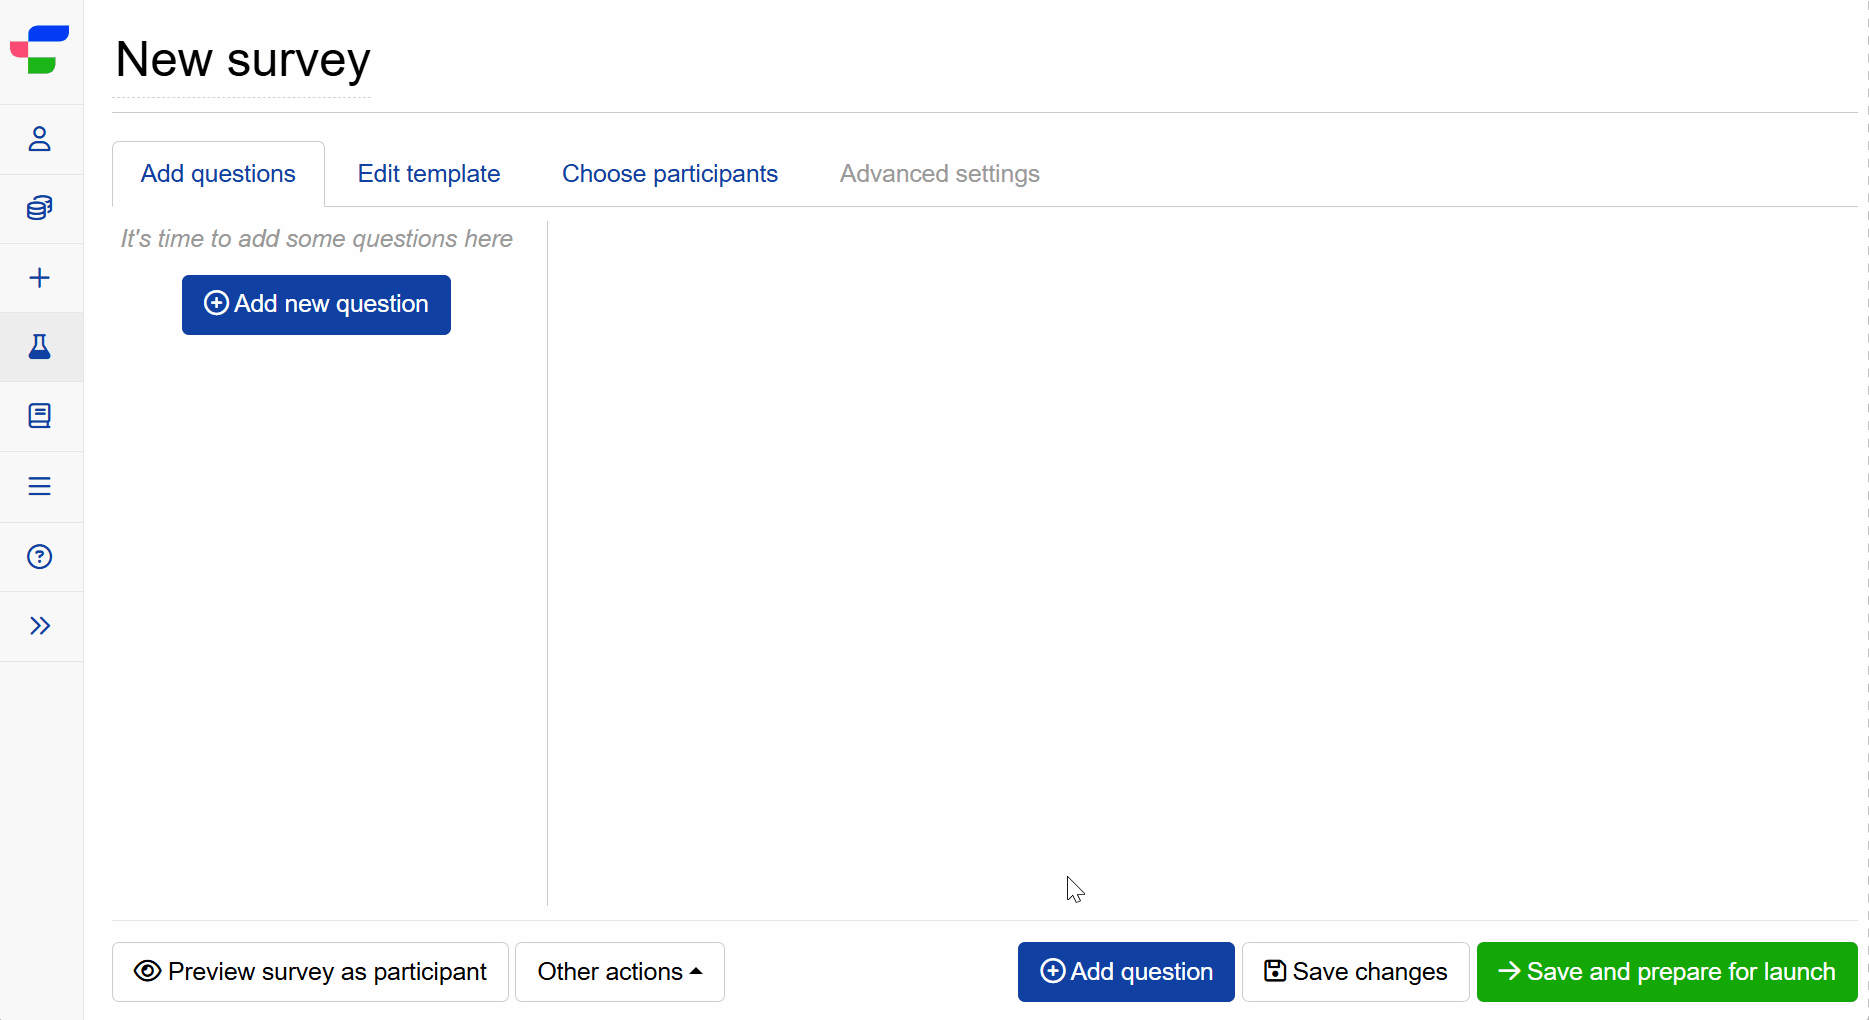
Task: Edit the New survey title
Action: (x=242, y=60)
